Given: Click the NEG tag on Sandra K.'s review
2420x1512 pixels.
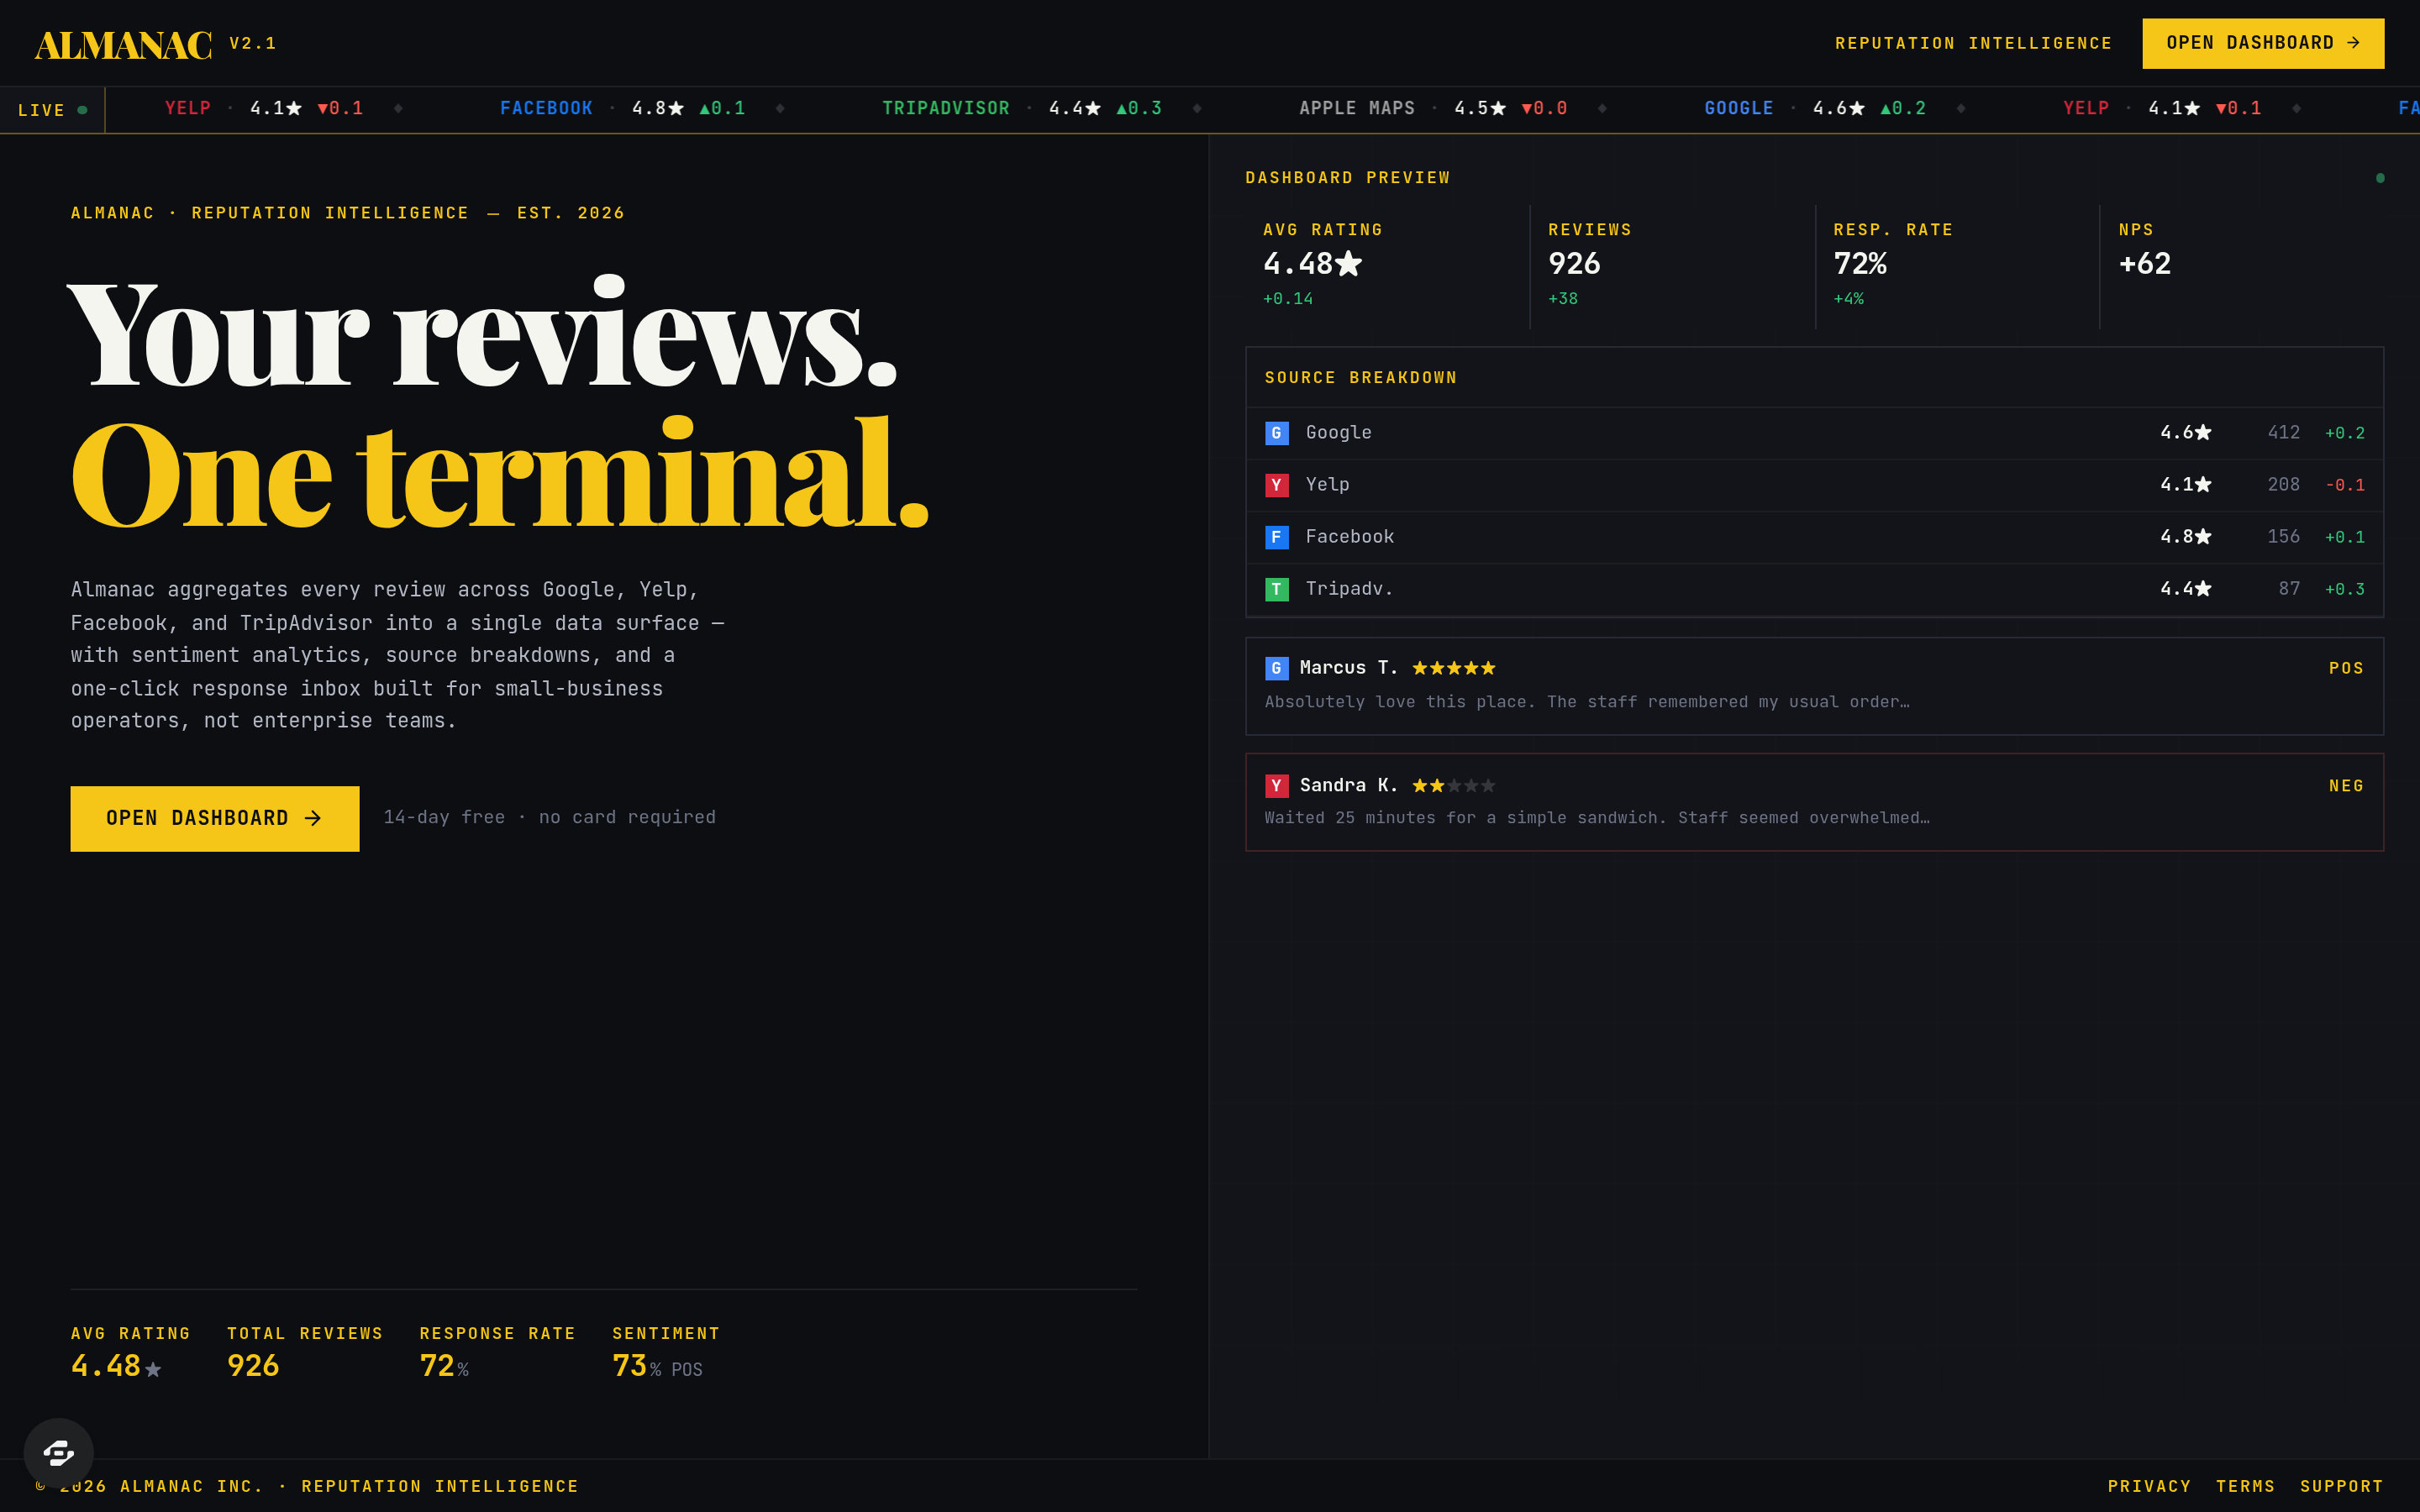Looking at the screenshot, I should point(2346,786).
